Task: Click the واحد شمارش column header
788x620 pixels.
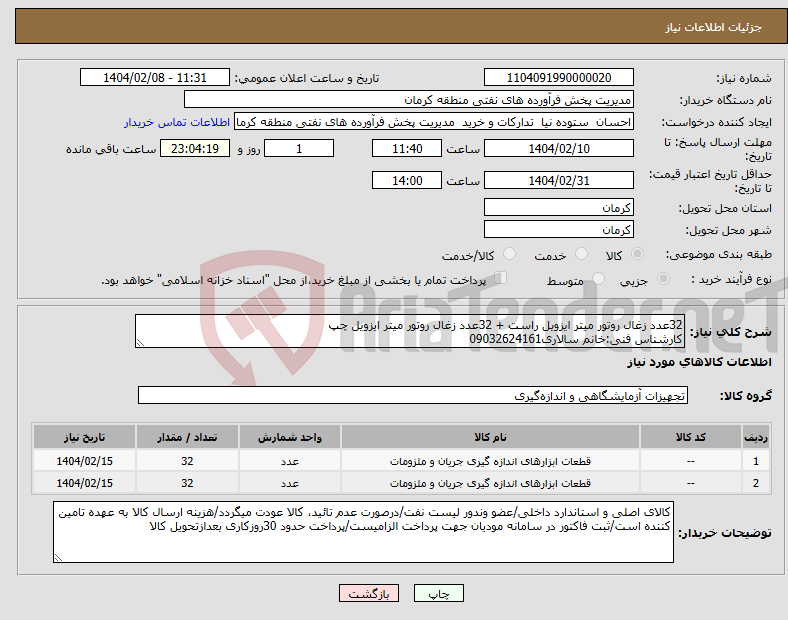Action: click(290, 437)
